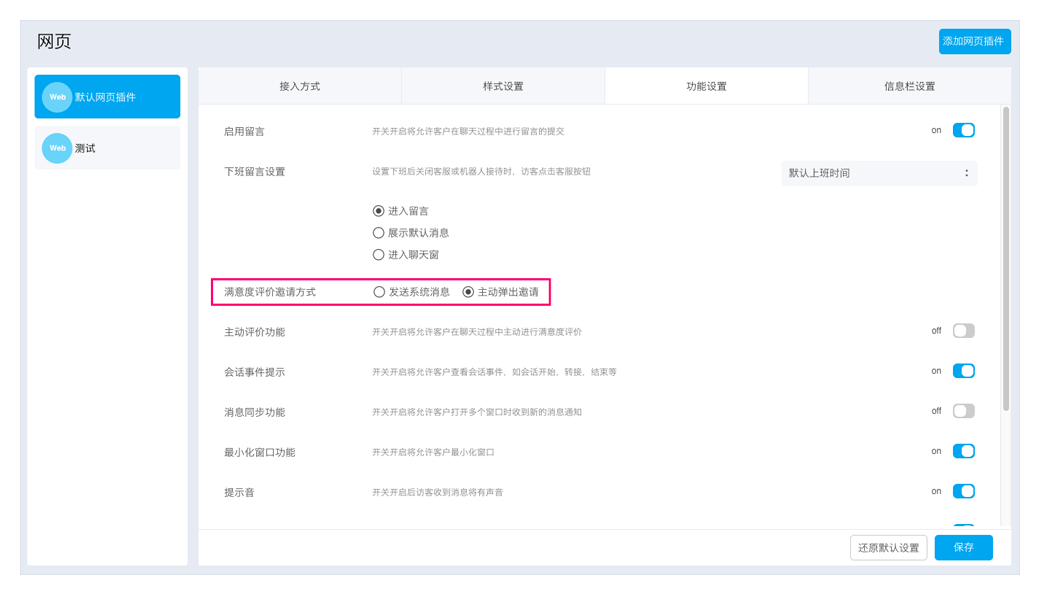Disable the 启用留言 toggle
The height and width of the screenshot is (595, 1040).
click(963, 130)
